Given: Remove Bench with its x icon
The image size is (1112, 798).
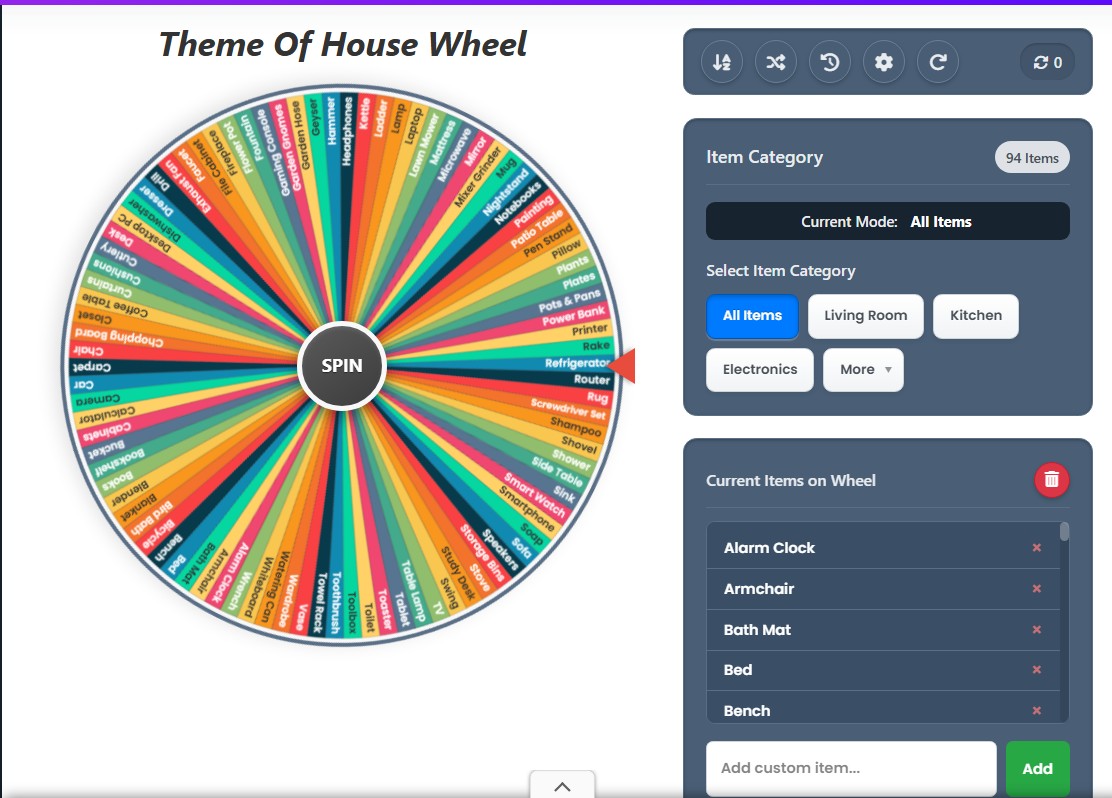Looking at the screenshot, I should pos(1037,711).
